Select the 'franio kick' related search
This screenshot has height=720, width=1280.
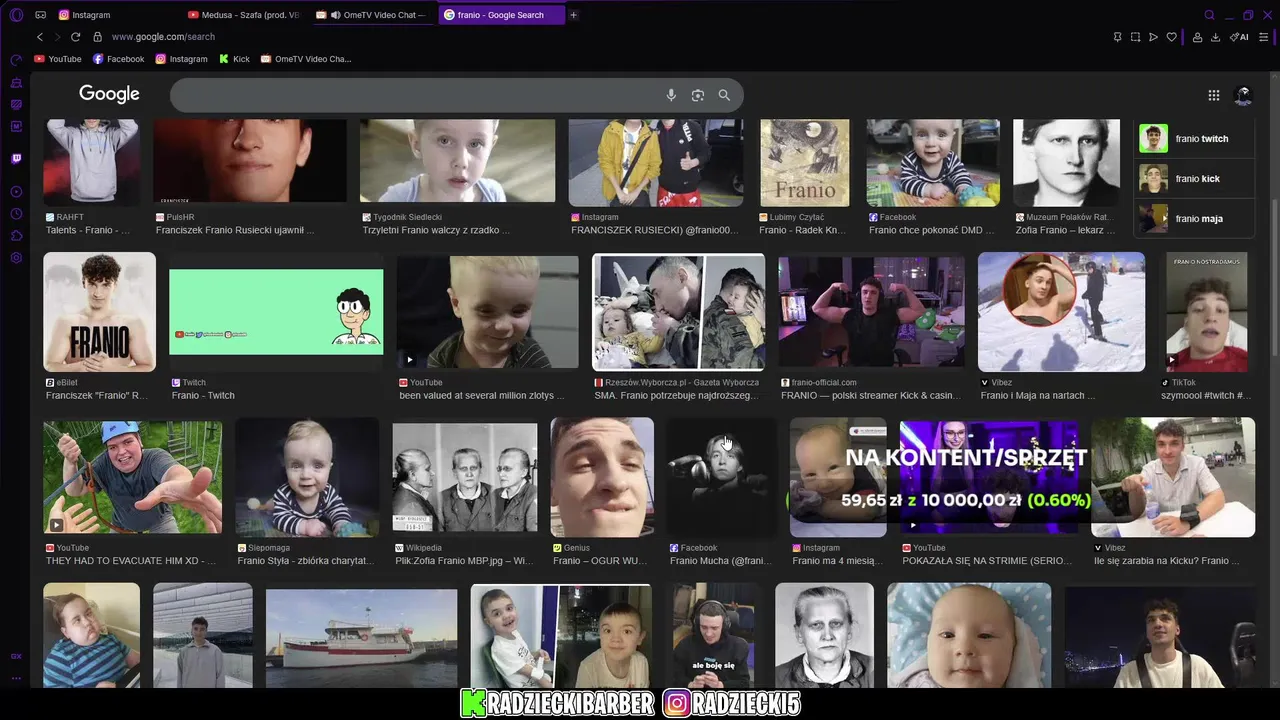[1194, 179]
